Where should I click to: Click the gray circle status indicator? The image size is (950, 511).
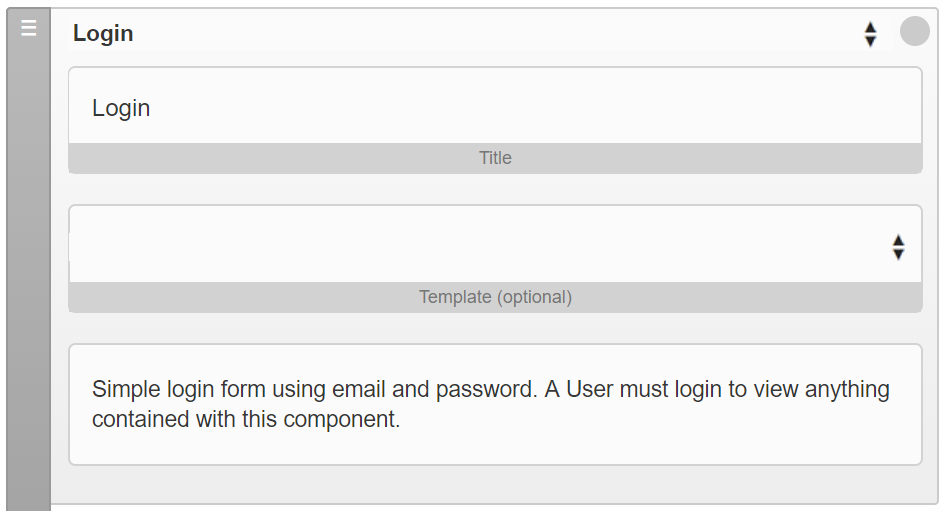914,31
